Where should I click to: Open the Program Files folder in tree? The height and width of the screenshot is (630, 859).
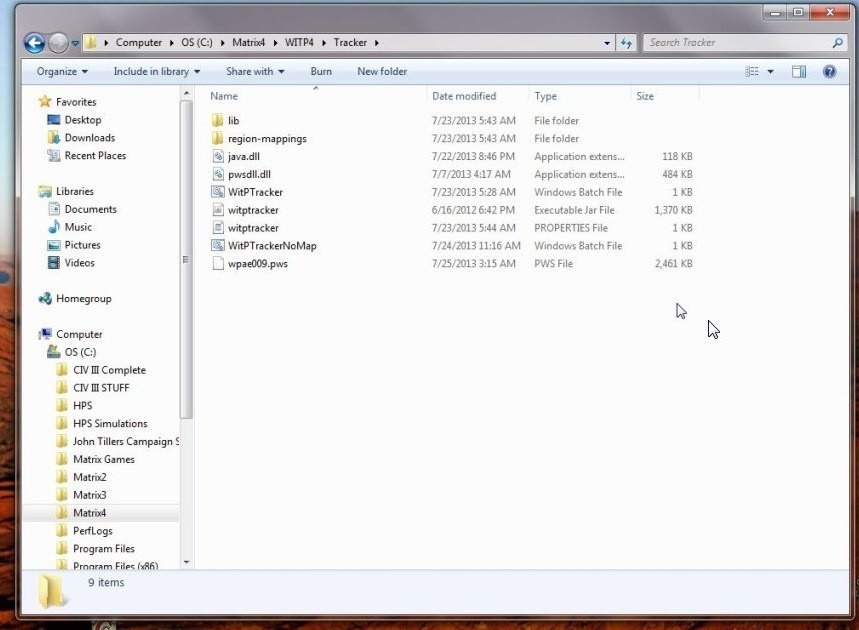[104, 549]
